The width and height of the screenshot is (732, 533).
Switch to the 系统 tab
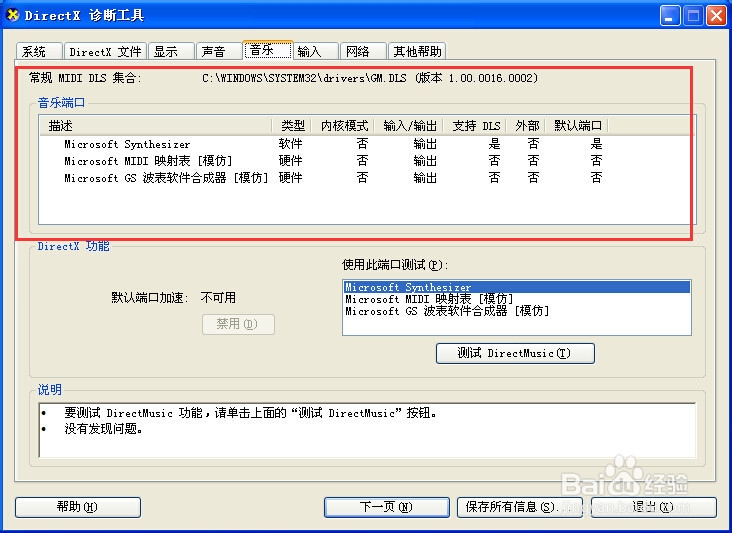(x=39, y=51)
